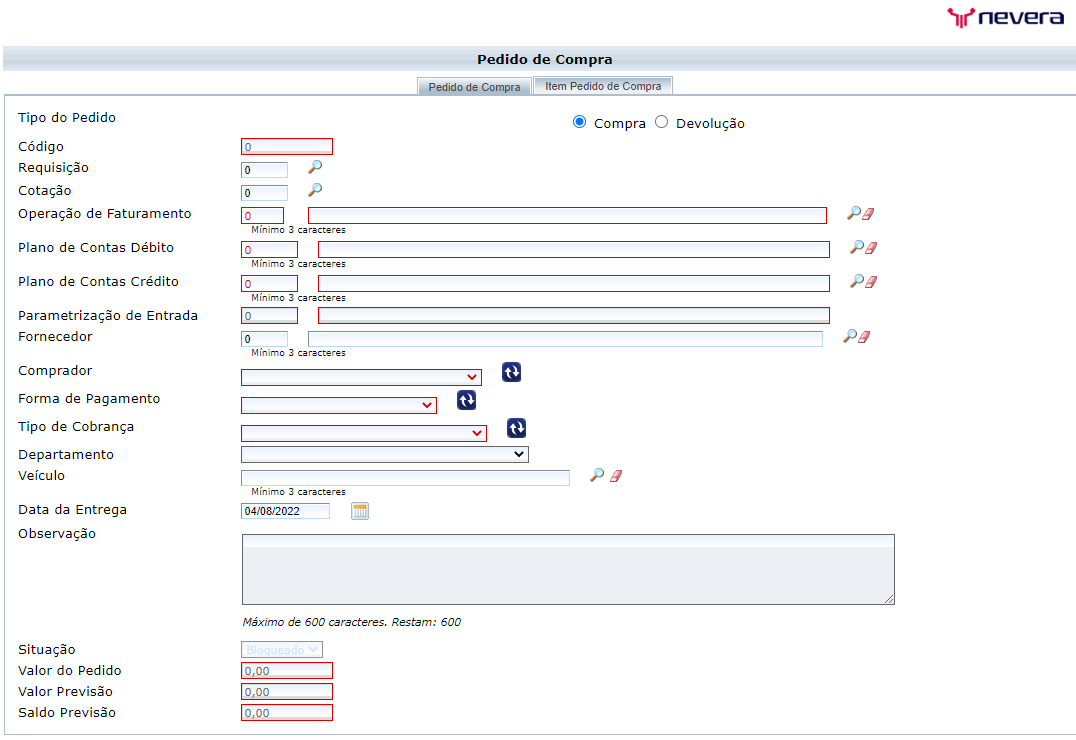
Task: Refresh the Comprador list
Action: point(511,372)
